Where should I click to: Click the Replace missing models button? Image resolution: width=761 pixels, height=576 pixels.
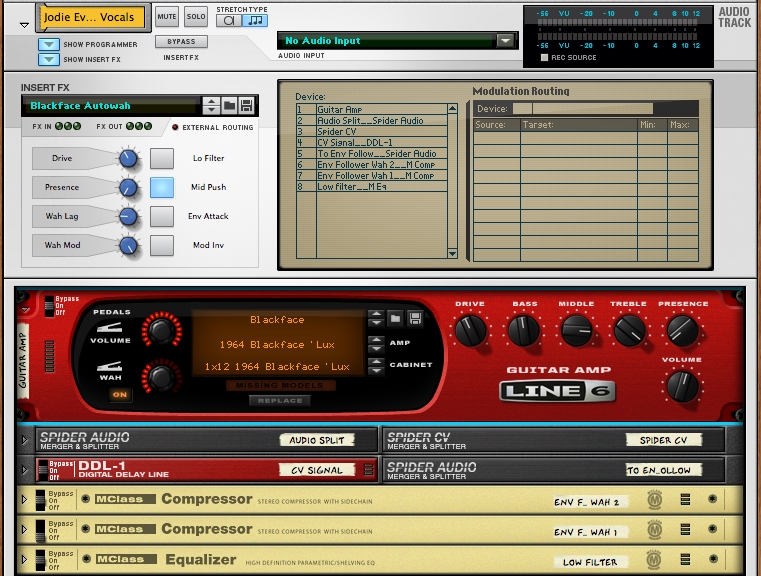click(x=280, y=400)
